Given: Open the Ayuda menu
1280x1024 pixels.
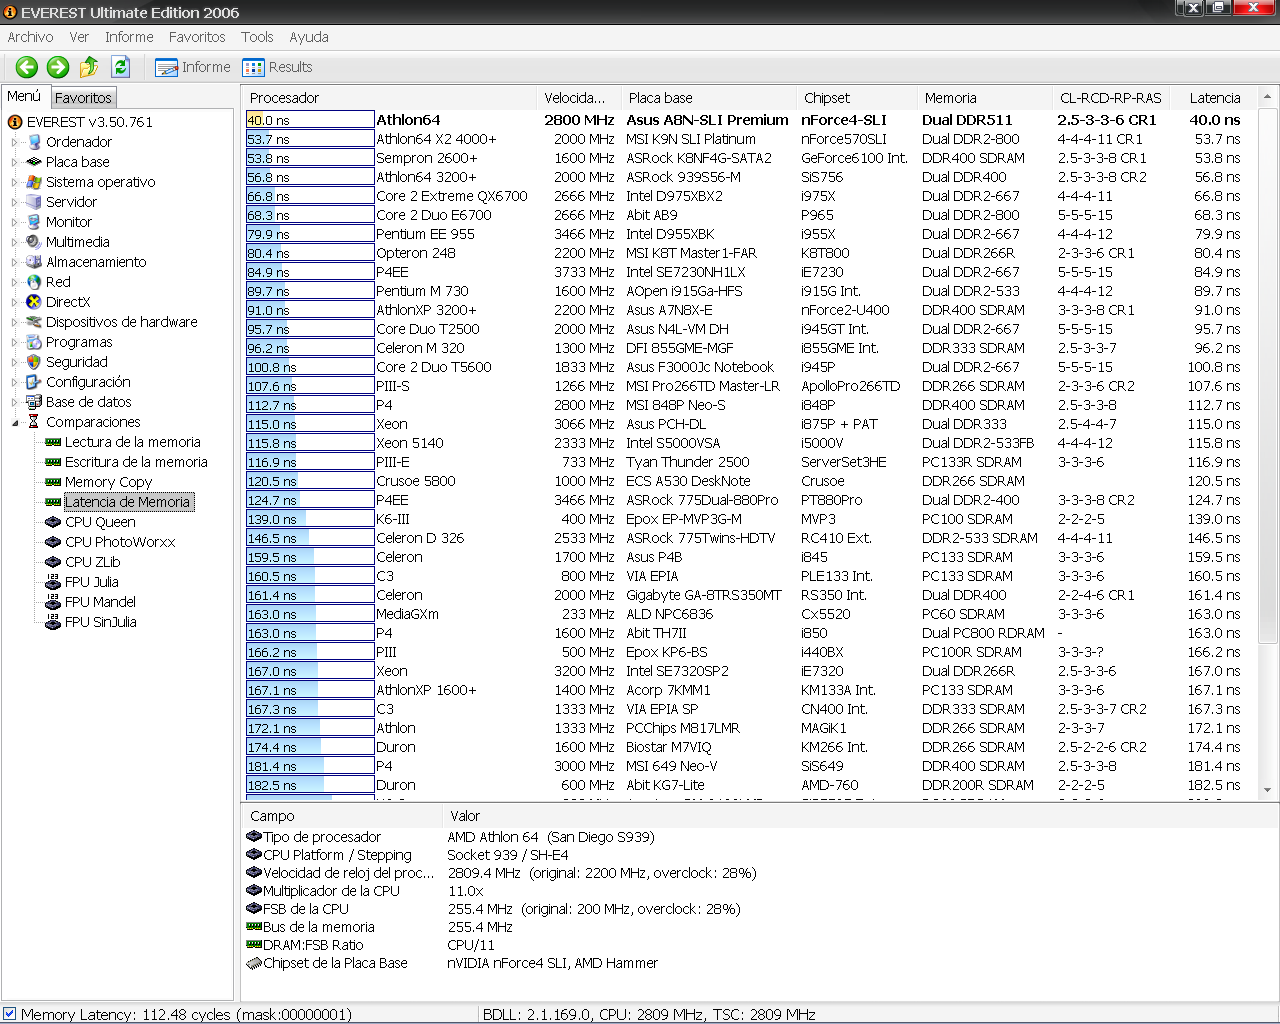Looking at the screenshot, I should [309, 37].
